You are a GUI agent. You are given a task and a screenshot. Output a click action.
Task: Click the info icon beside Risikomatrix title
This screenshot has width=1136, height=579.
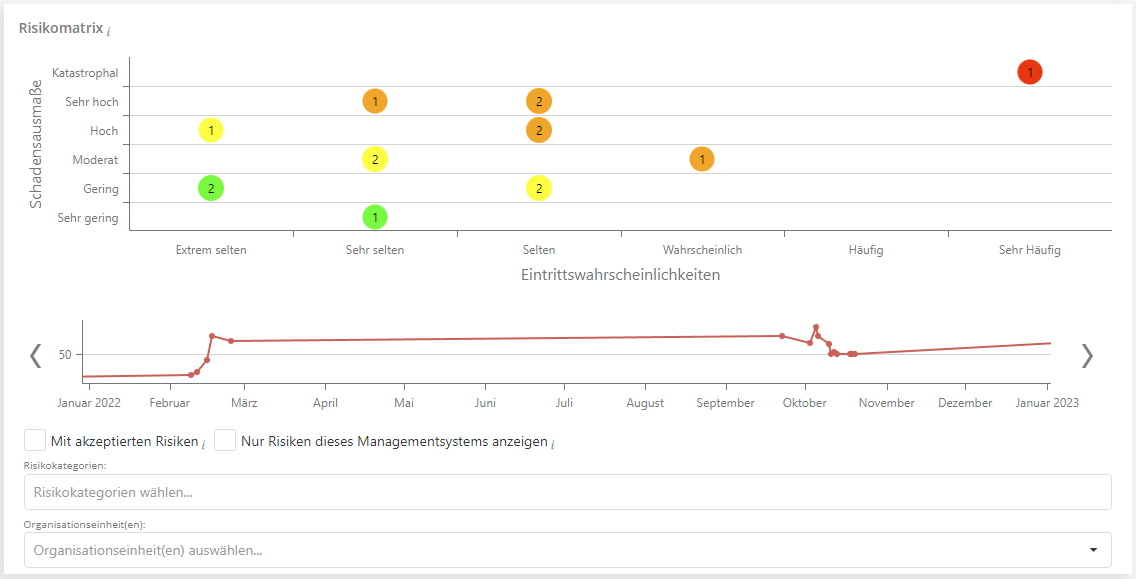(108, 31)
